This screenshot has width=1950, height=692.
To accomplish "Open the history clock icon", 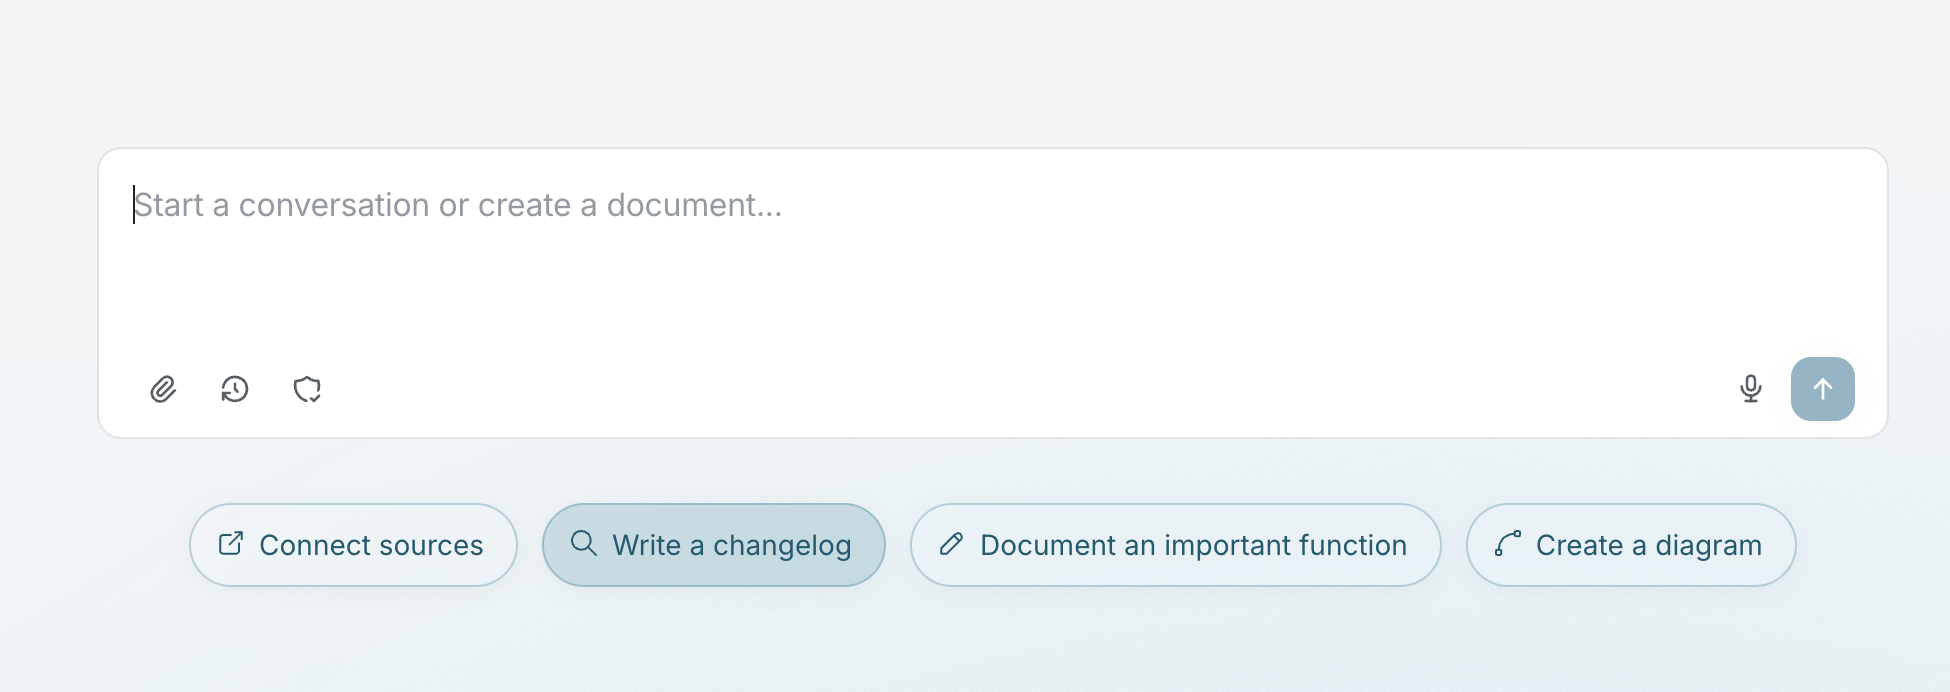I will (x=235, y=389).
